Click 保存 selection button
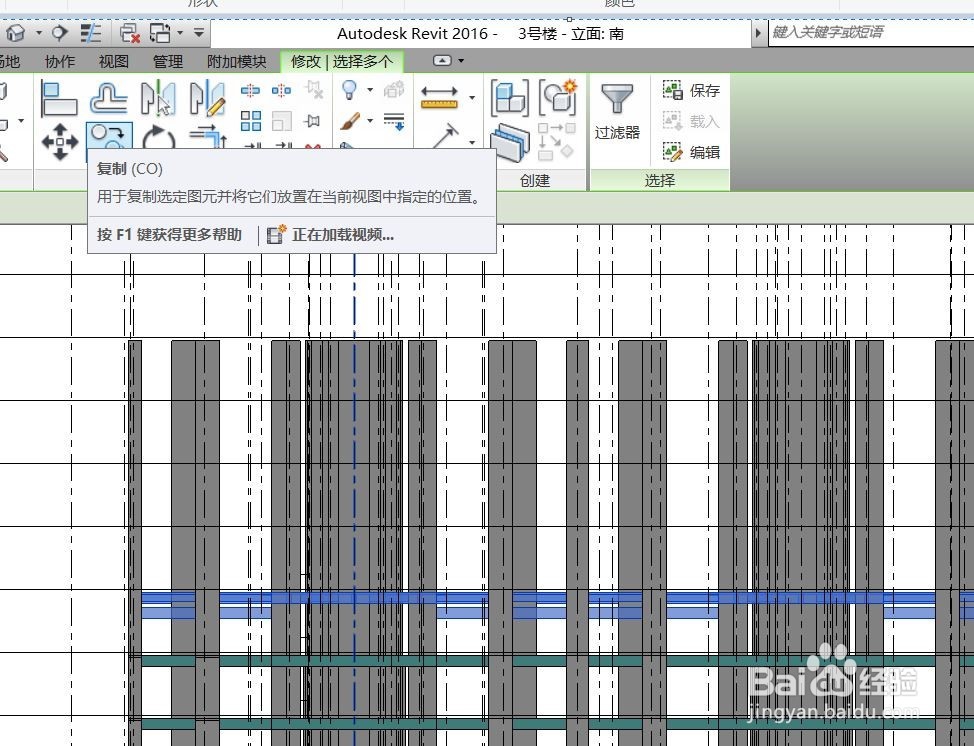974x746 pixels. coord(691,91)
